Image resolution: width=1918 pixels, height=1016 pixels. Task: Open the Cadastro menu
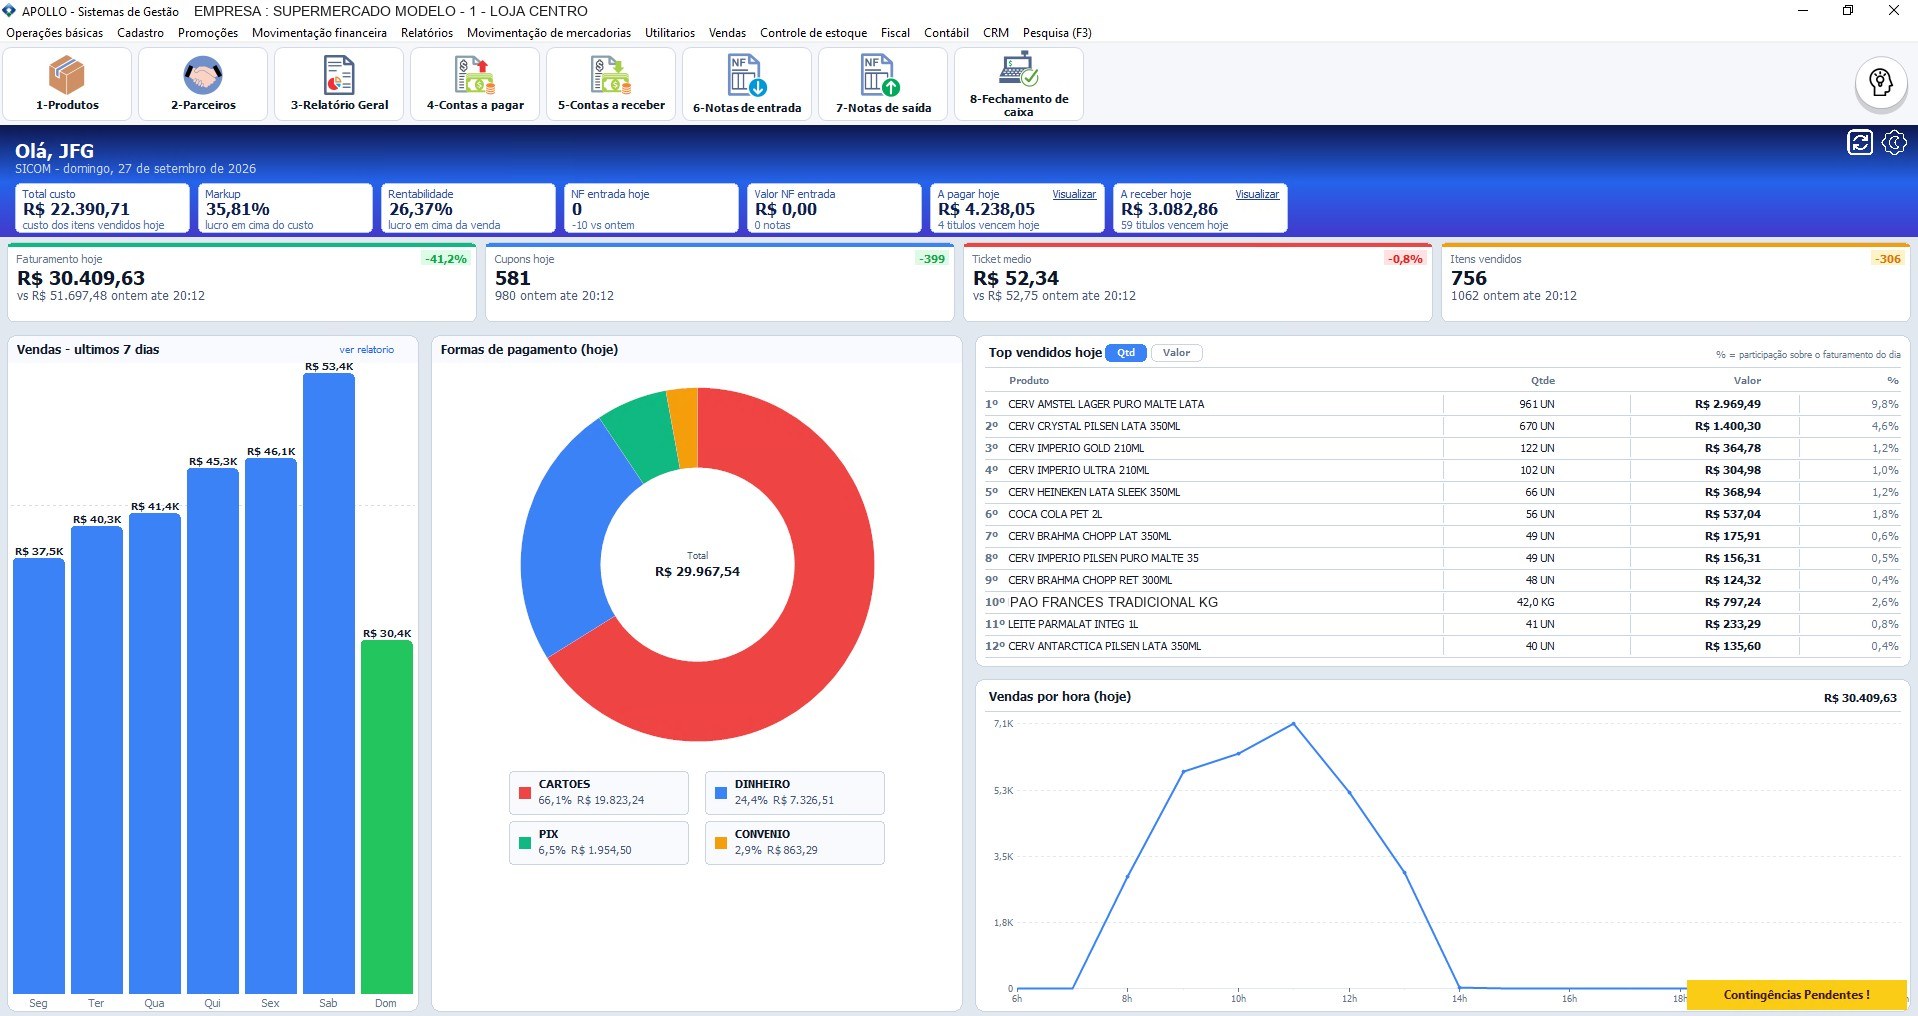click(140, 33)
